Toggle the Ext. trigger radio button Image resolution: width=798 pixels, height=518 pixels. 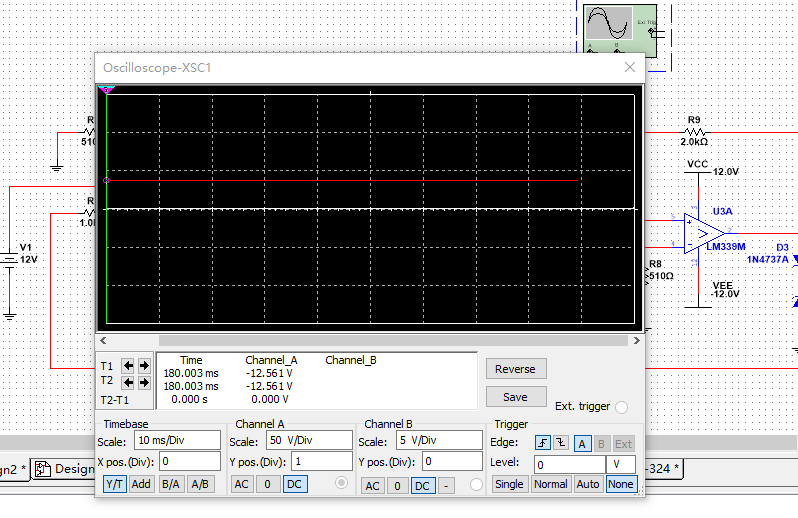[x=621, y=407]
